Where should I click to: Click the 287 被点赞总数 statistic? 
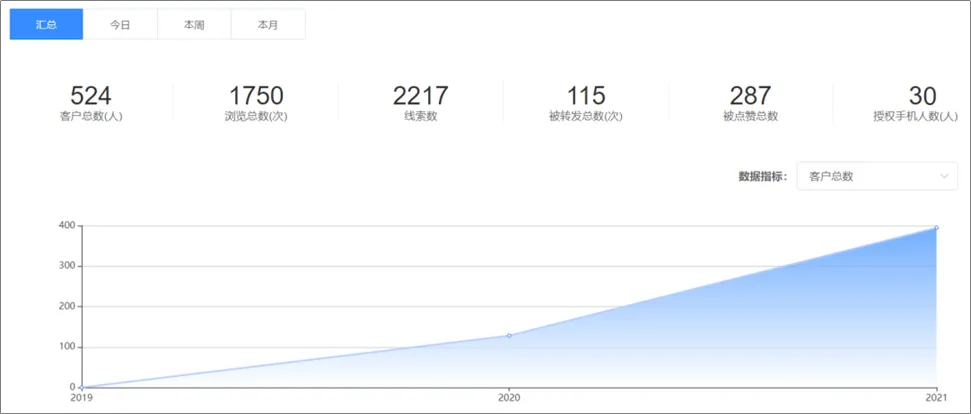pos(750,103)
